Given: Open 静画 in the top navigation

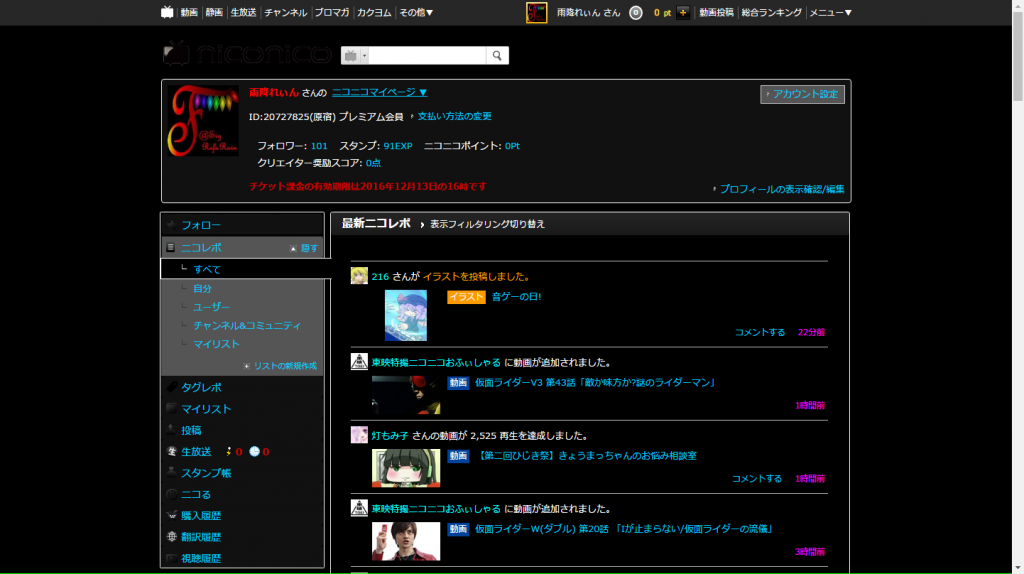Looking at the screenshot, I should [x=214, y=12].
